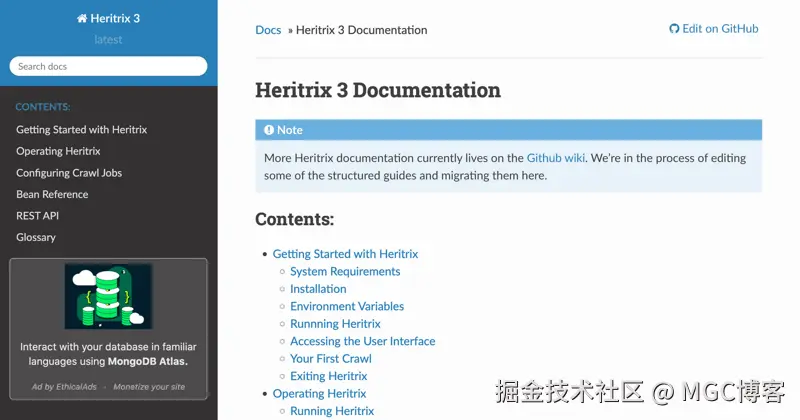Open Getting Started with Heritrix contents link
This screenshot has width=800, height=420.
point(345,254)
